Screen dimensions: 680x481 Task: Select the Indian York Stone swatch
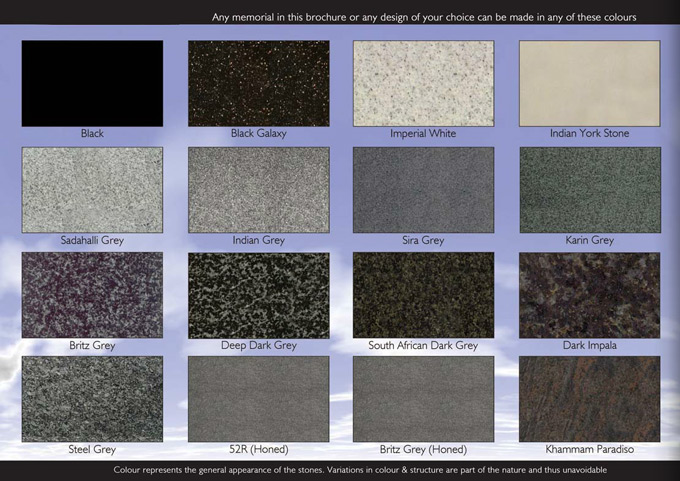(x=590, y=84)
